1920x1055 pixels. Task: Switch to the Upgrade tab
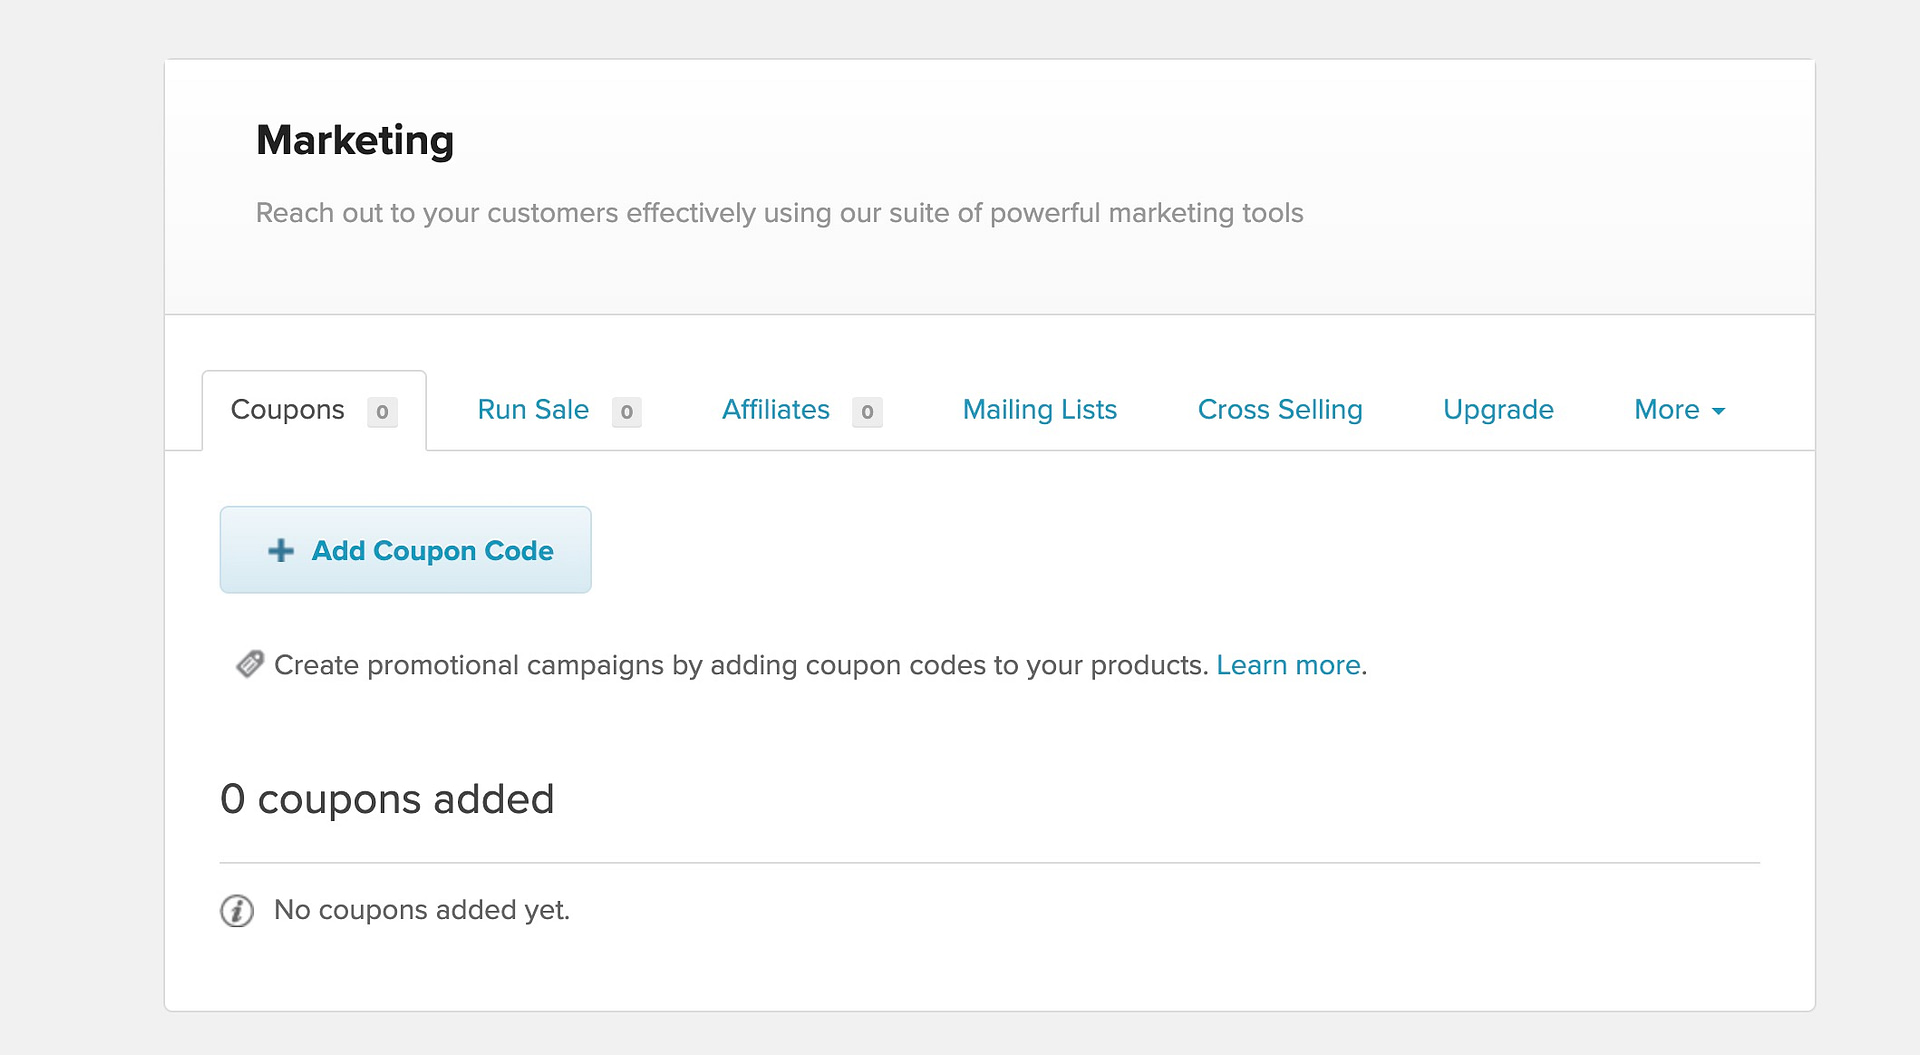pos(1498,410)
